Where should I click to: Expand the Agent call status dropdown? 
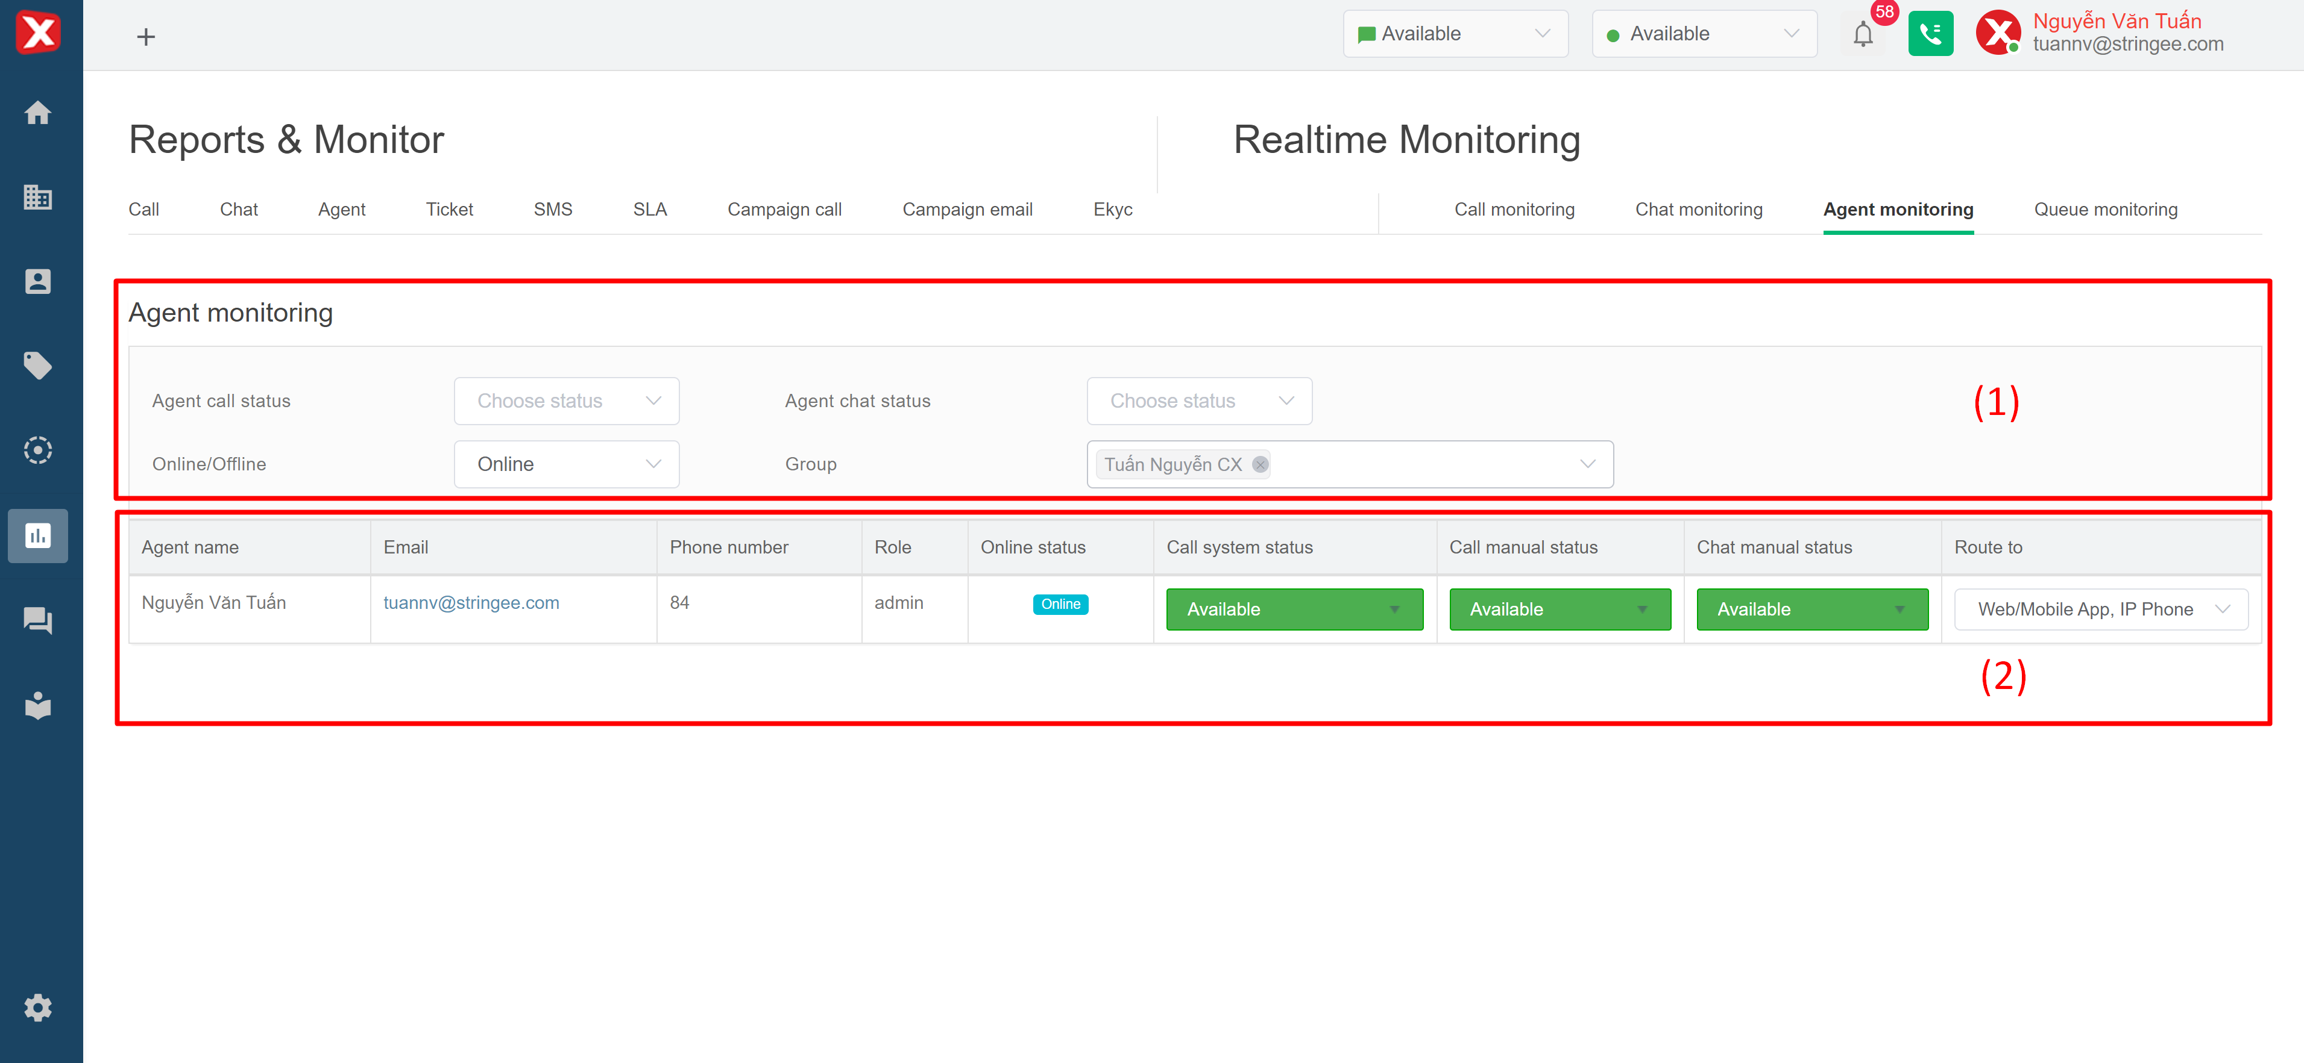tap(566, 401)
